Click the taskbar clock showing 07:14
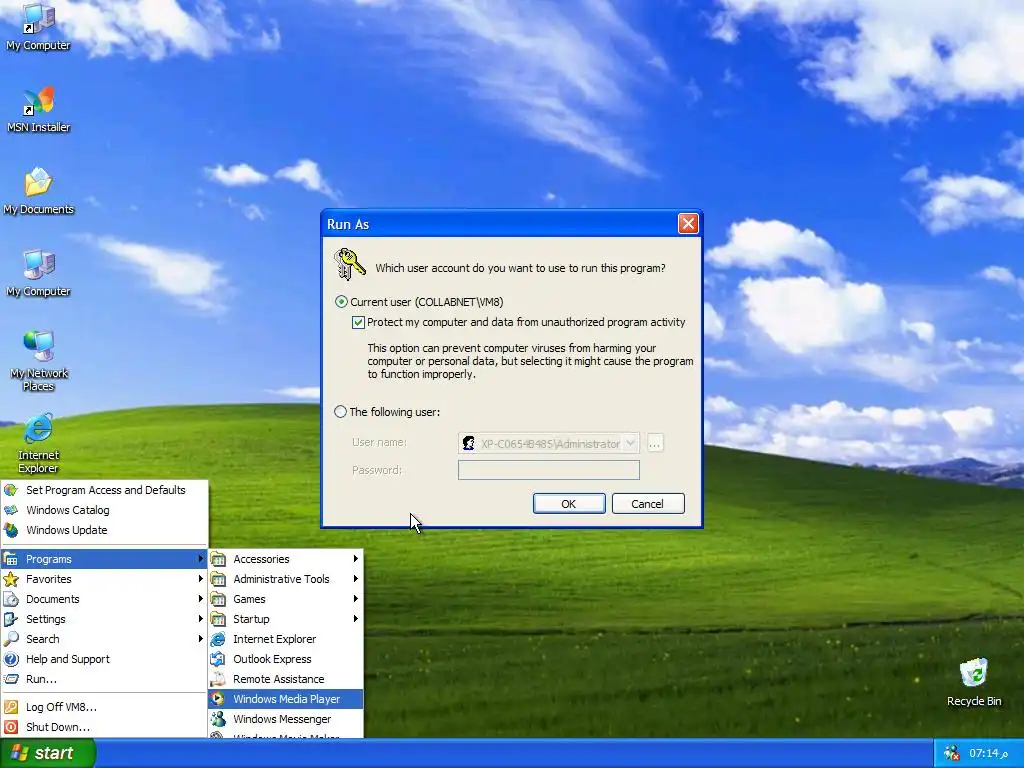This screenshot has width=1024, height=768. click(988, 753)
